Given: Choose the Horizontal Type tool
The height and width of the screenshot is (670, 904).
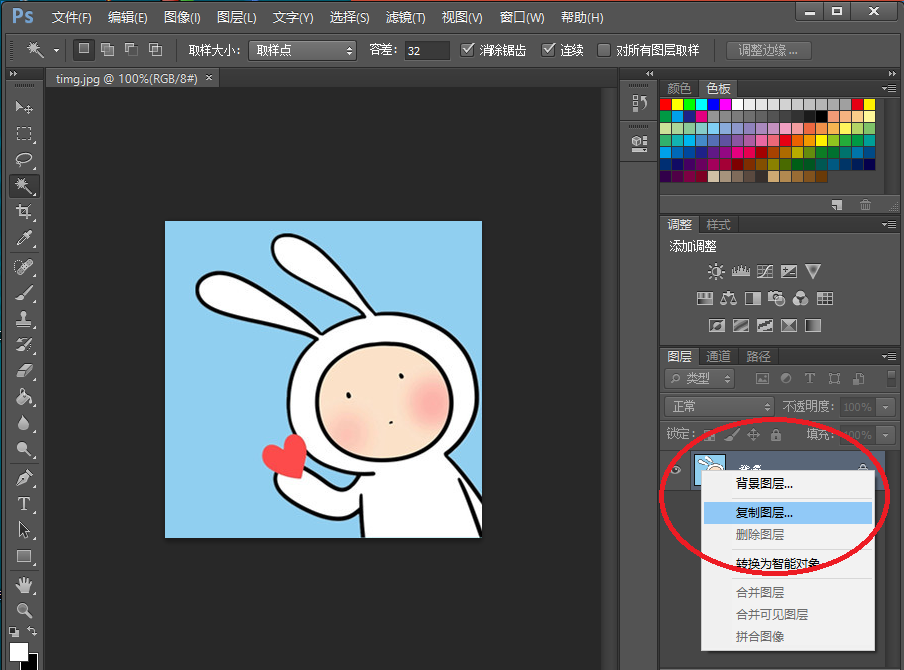Looking at the screenshot, I should tap(24, 503).
